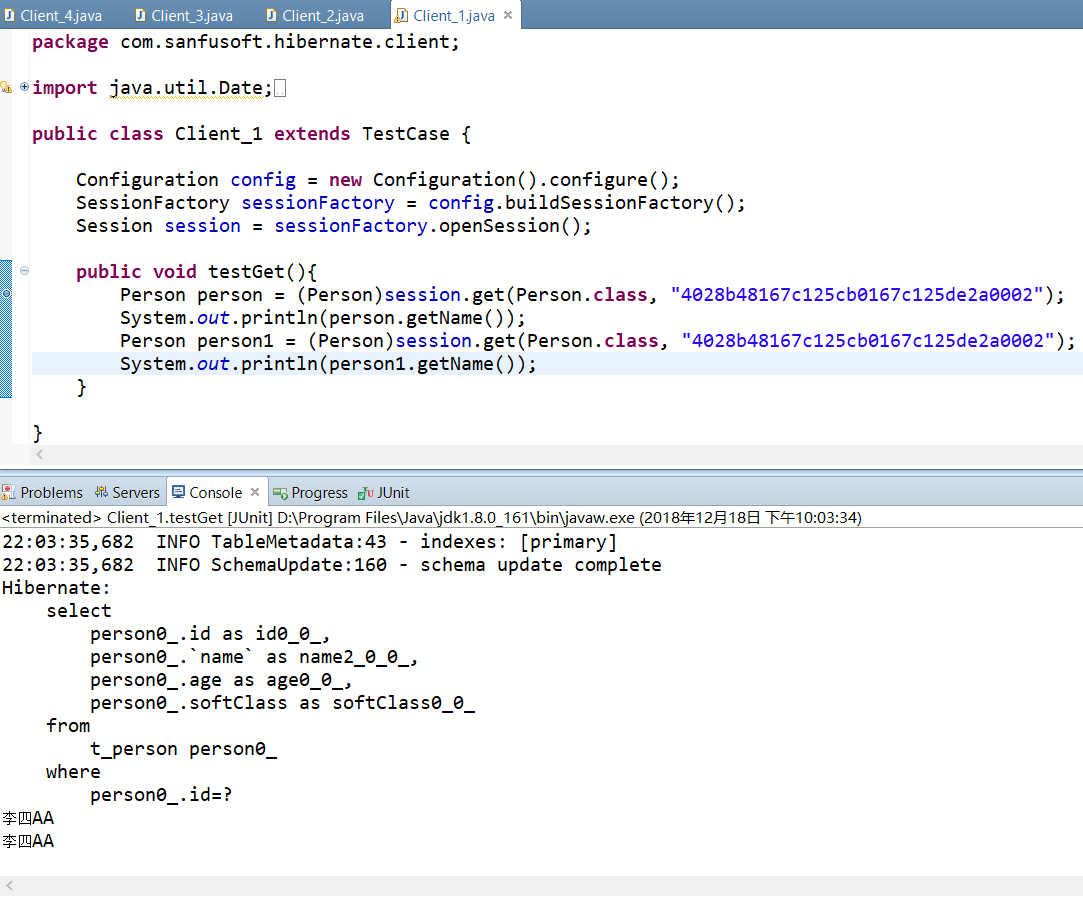The height and width of the screenshot is (898, 1083).
Task: Click 'person0_.id=?' console line
Action: coord(161,795)
